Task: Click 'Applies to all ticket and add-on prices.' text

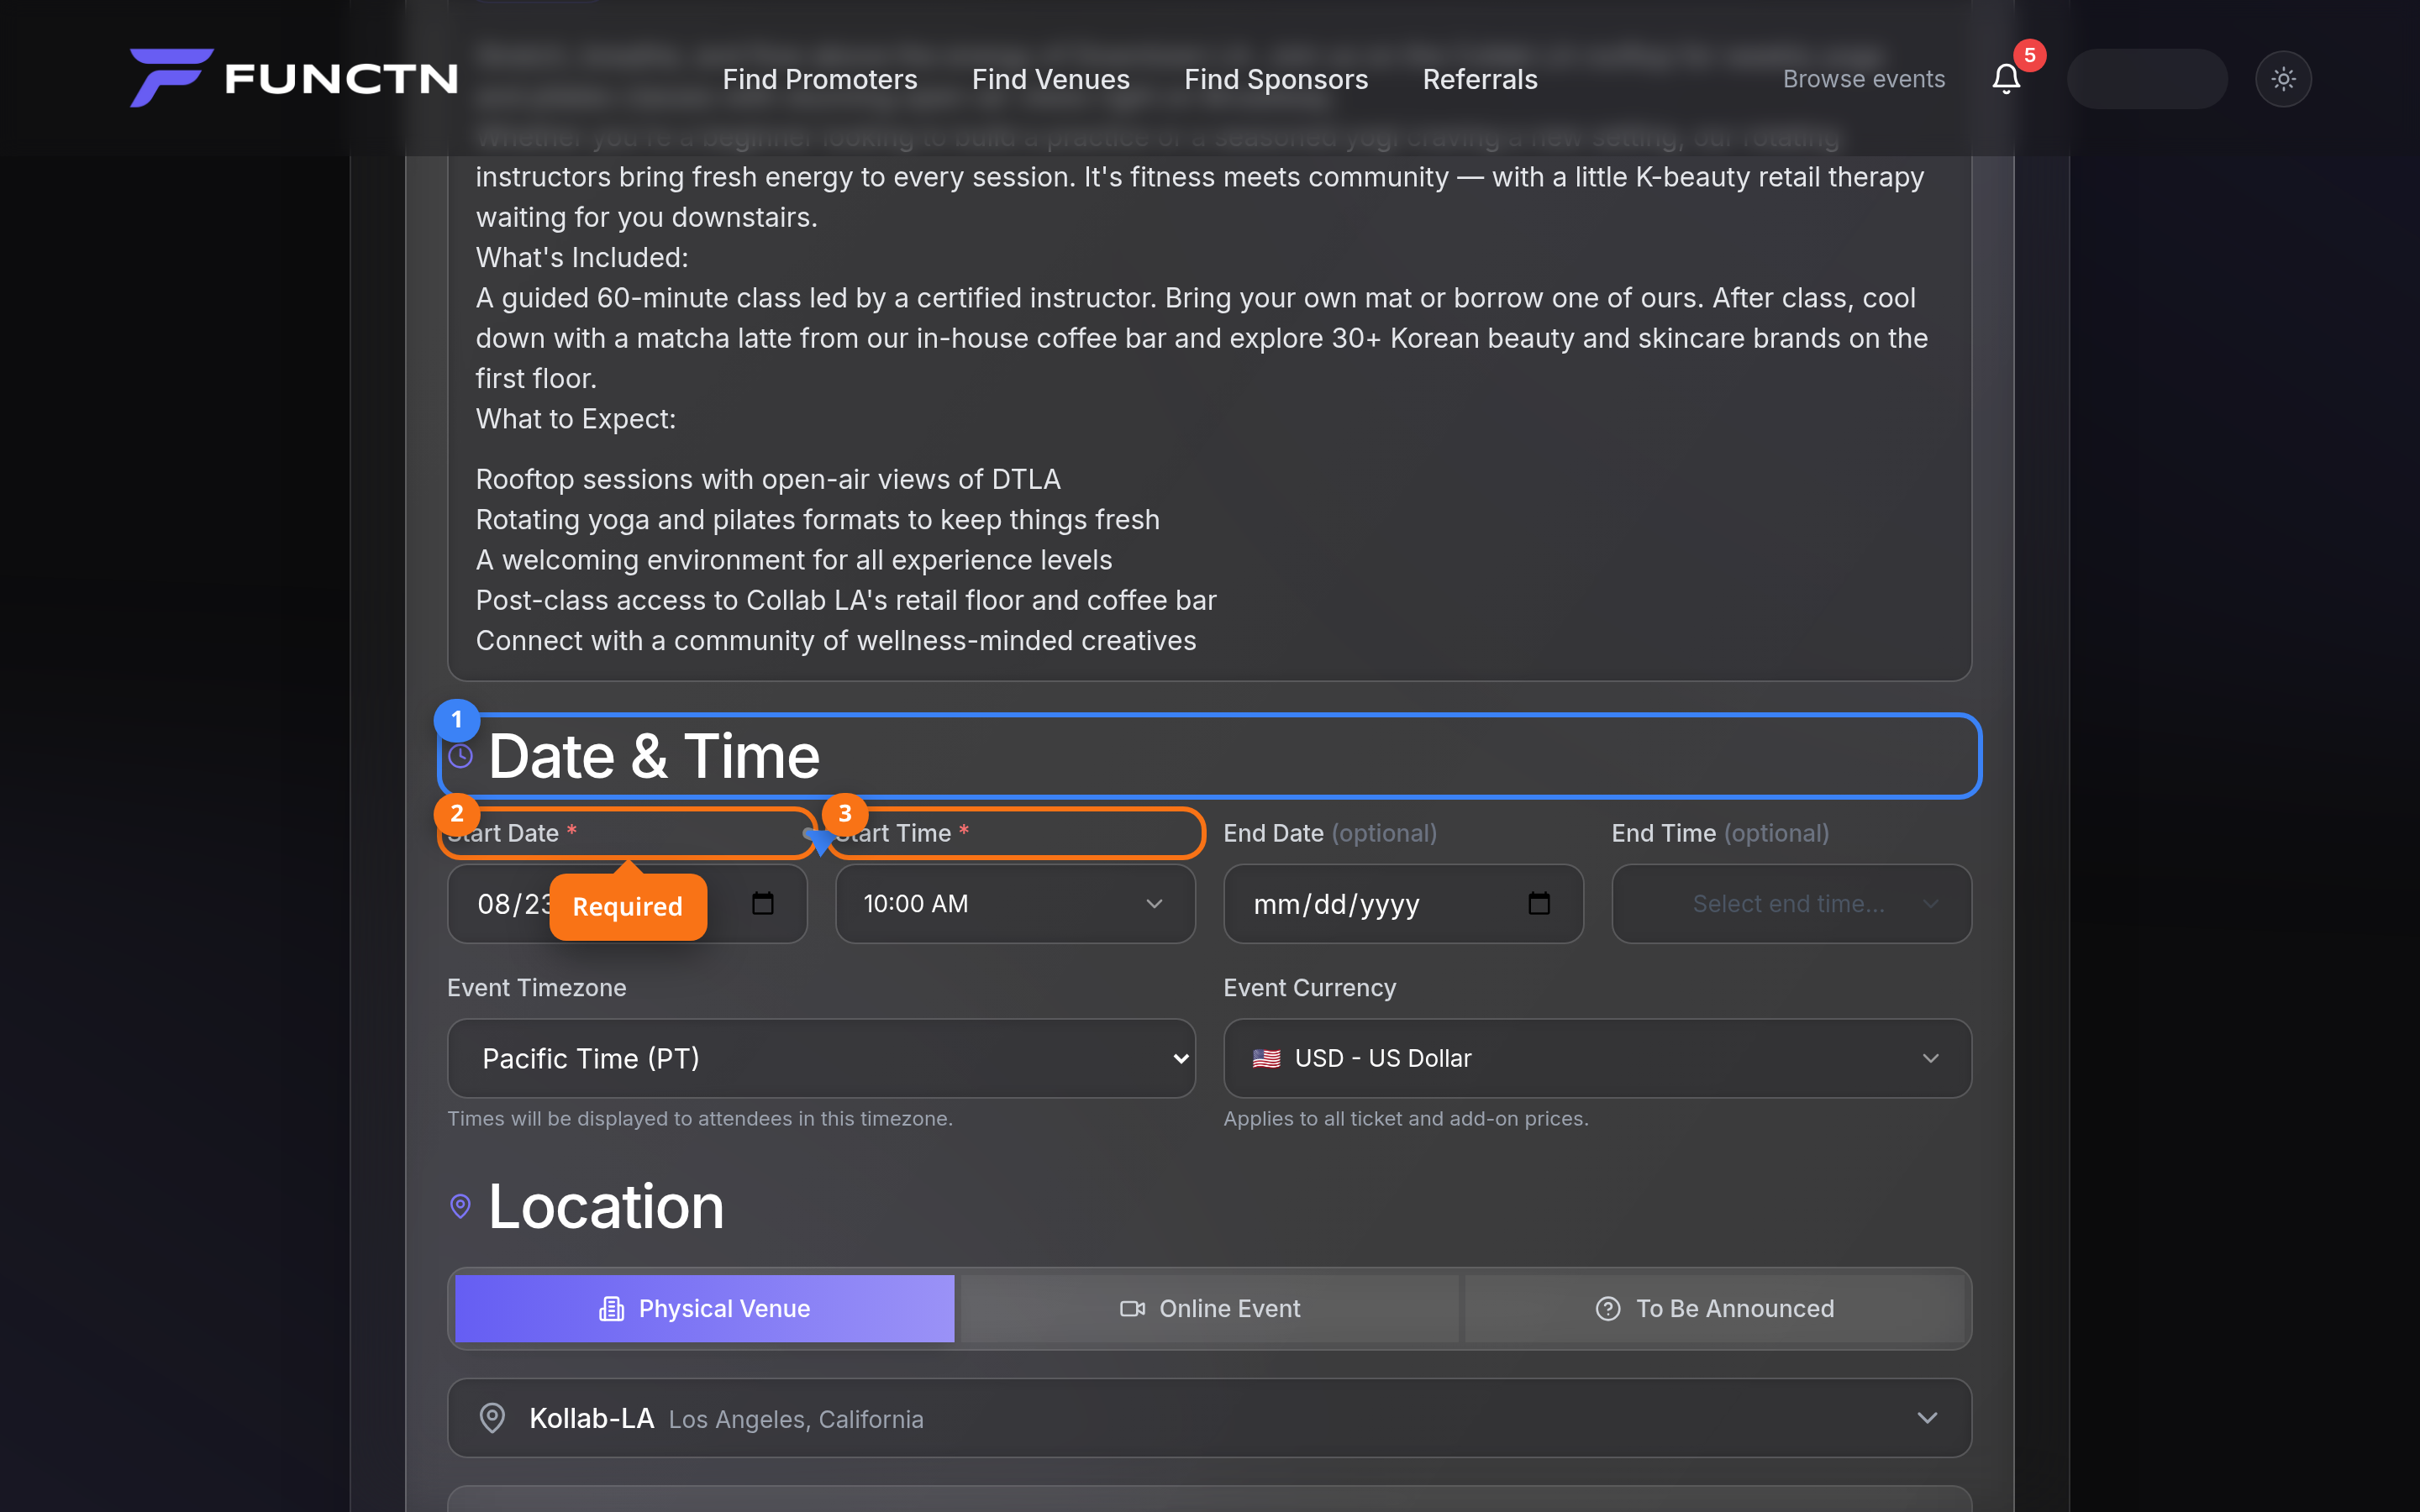Action: click(1406, 1119)
